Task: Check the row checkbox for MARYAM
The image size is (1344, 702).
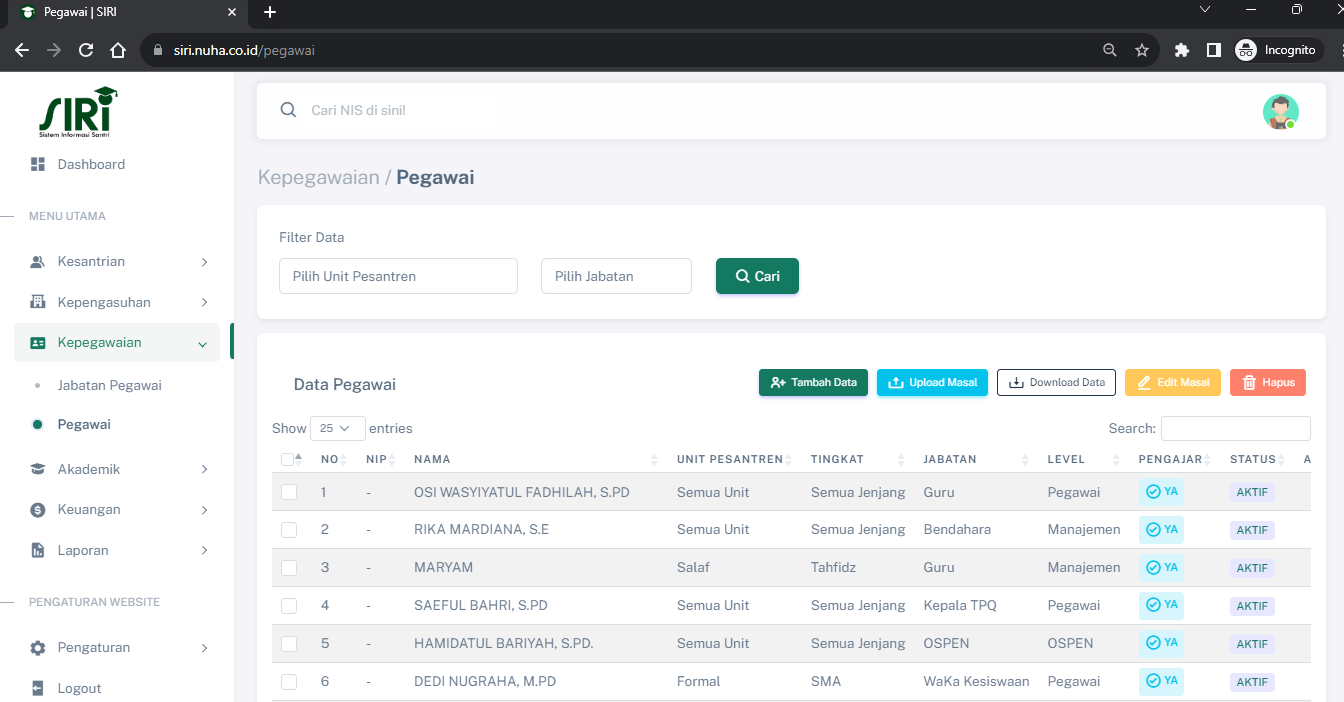Action: [289, 568]
